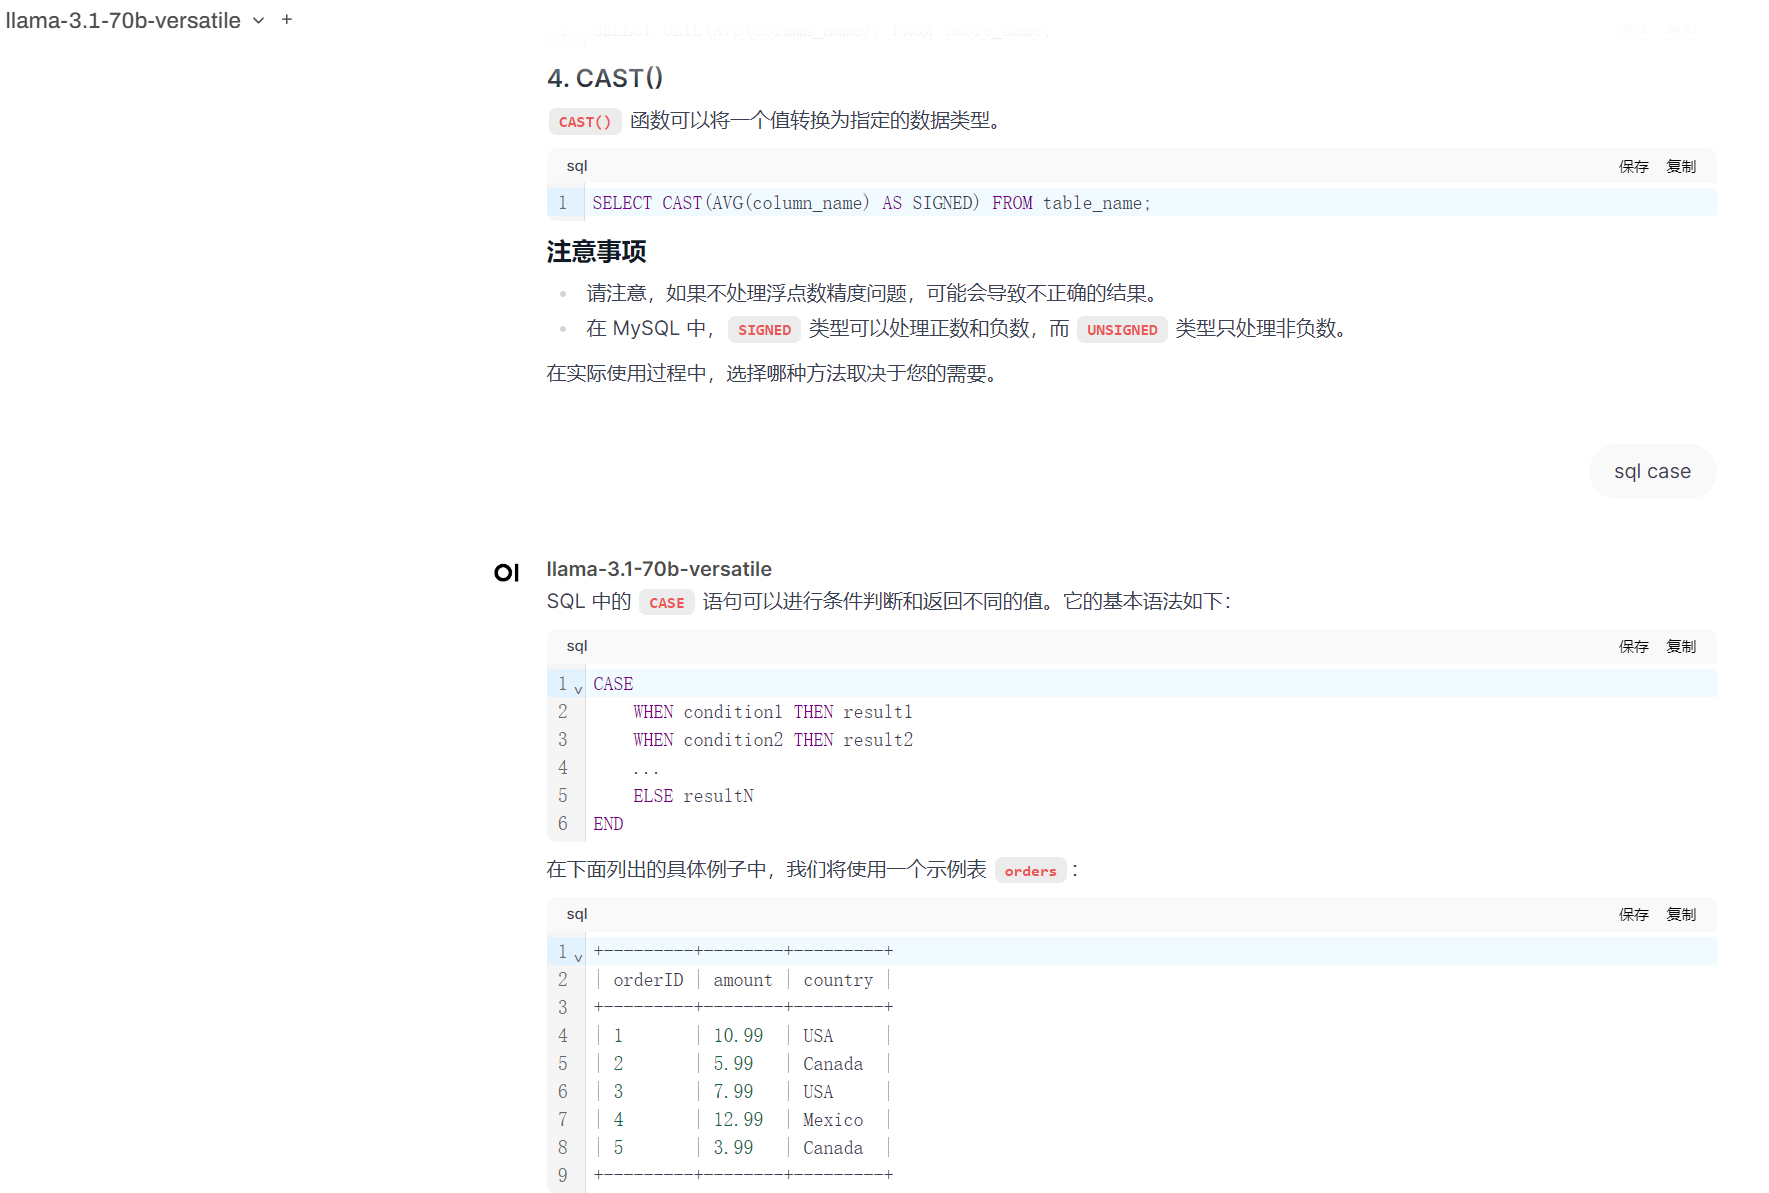Click the UNSIGNED inline code badge
Screen dimensions: 1769x1193
tap(1122, 329)
